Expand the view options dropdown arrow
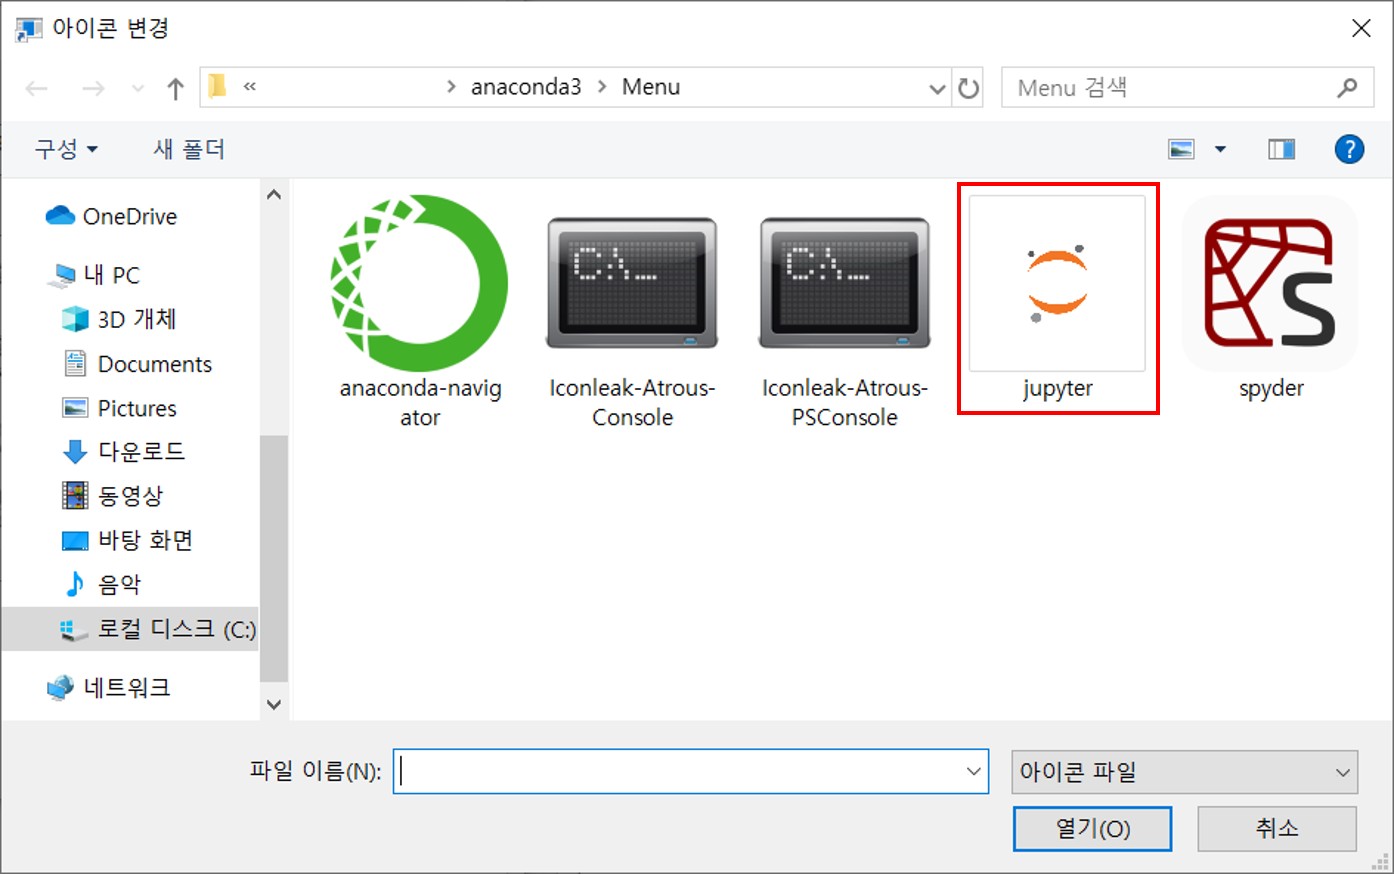The width and height of the screenshot is (1394, 874). tap(1220, 150)
